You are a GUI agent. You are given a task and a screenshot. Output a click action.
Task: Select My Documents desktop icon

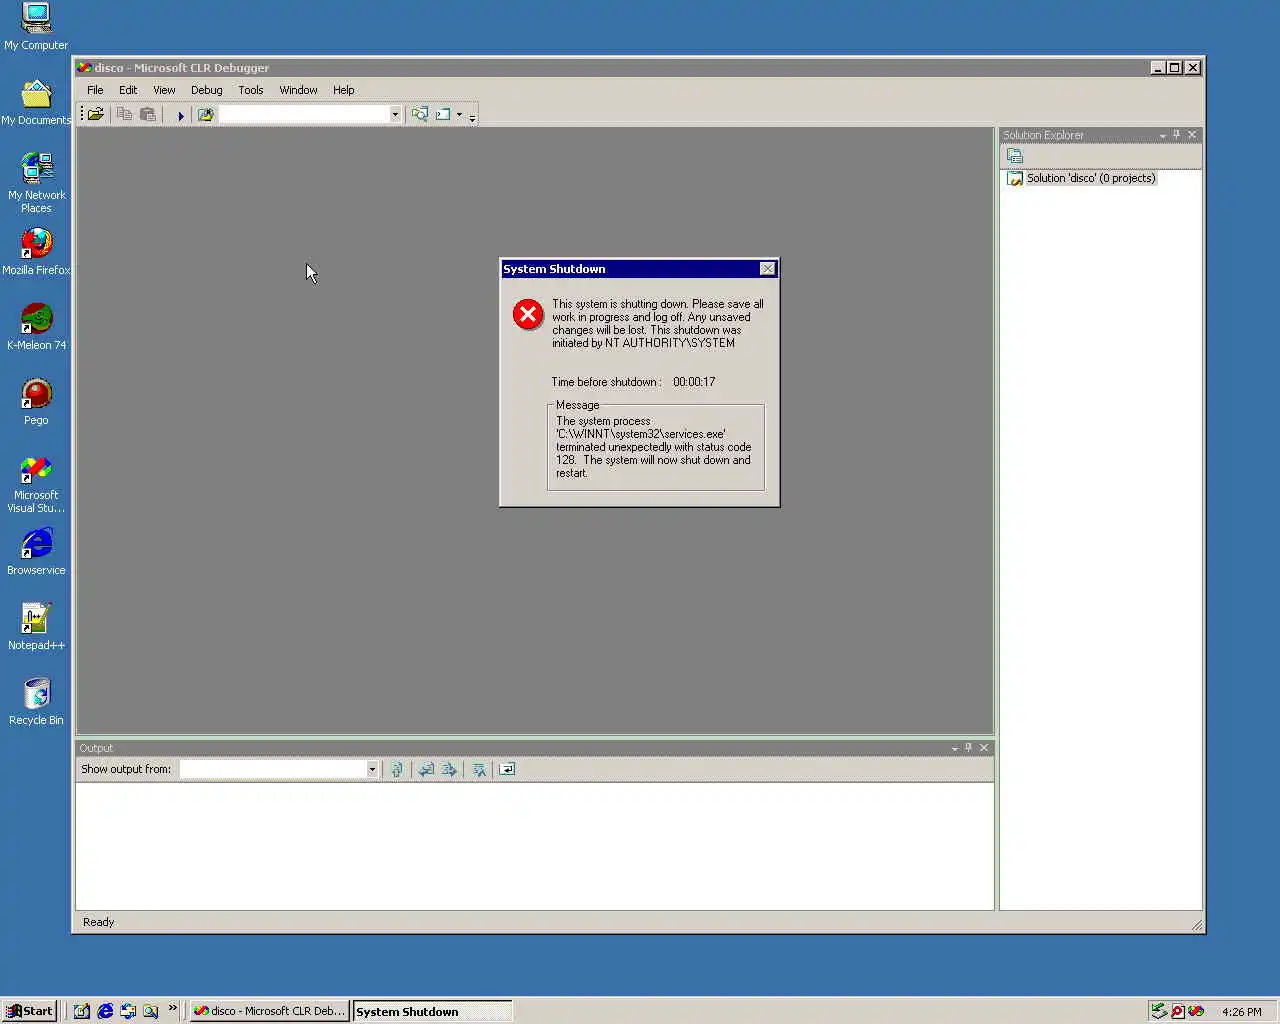point(36,102)
